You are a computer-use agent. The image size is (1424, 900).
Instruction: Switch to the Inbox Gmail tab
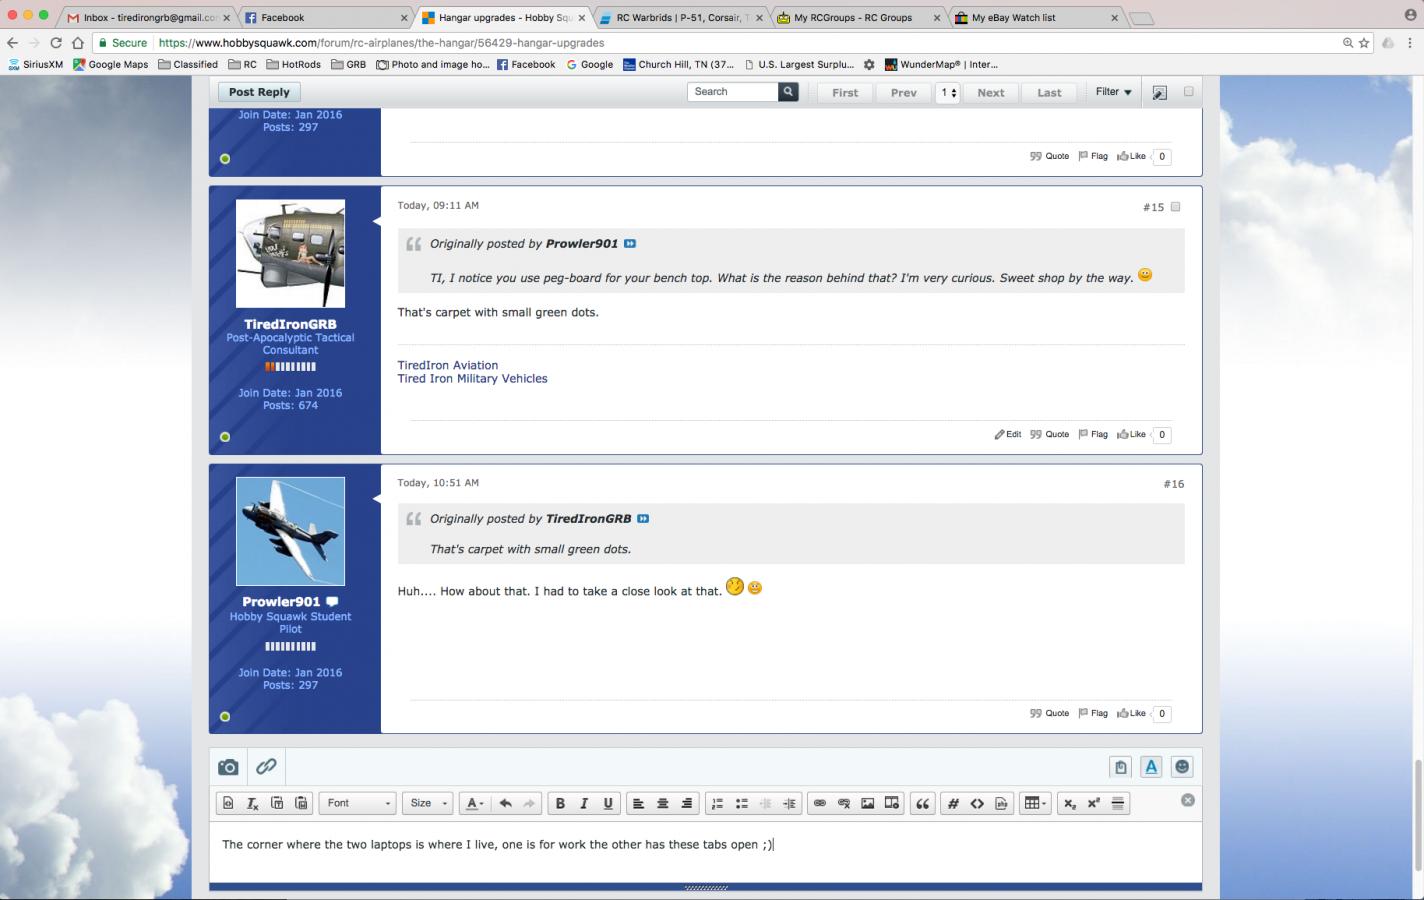tap(150, 18)
